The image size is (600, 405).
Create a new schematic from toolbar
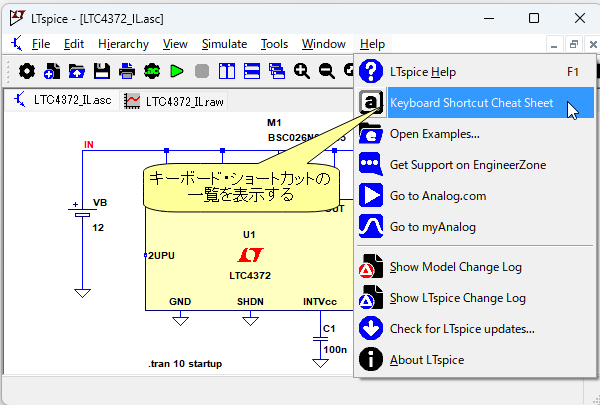pos(51,71)
